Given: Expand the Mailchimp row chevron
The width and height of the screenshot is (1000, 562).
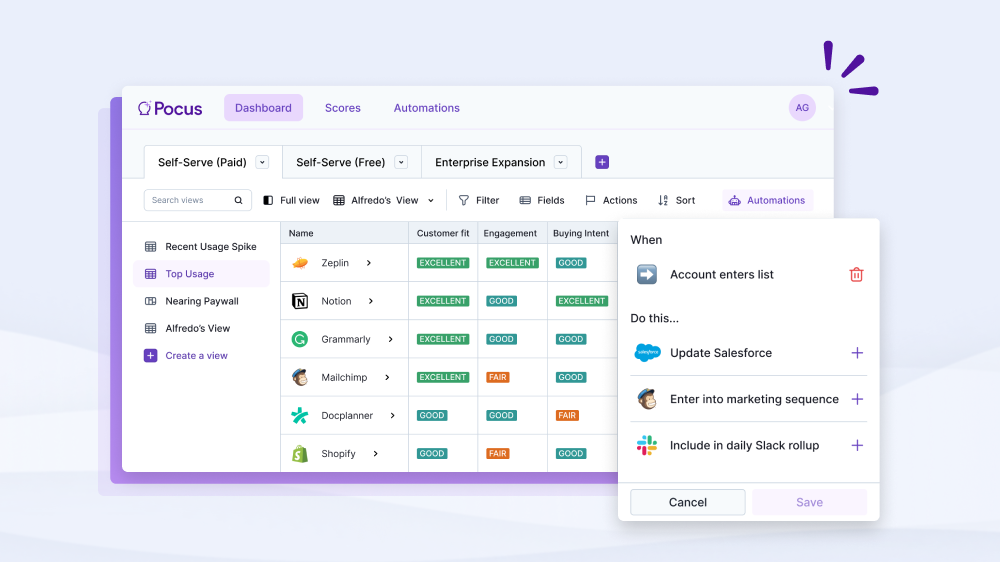Looking at the screenshot, I should 387,378.
